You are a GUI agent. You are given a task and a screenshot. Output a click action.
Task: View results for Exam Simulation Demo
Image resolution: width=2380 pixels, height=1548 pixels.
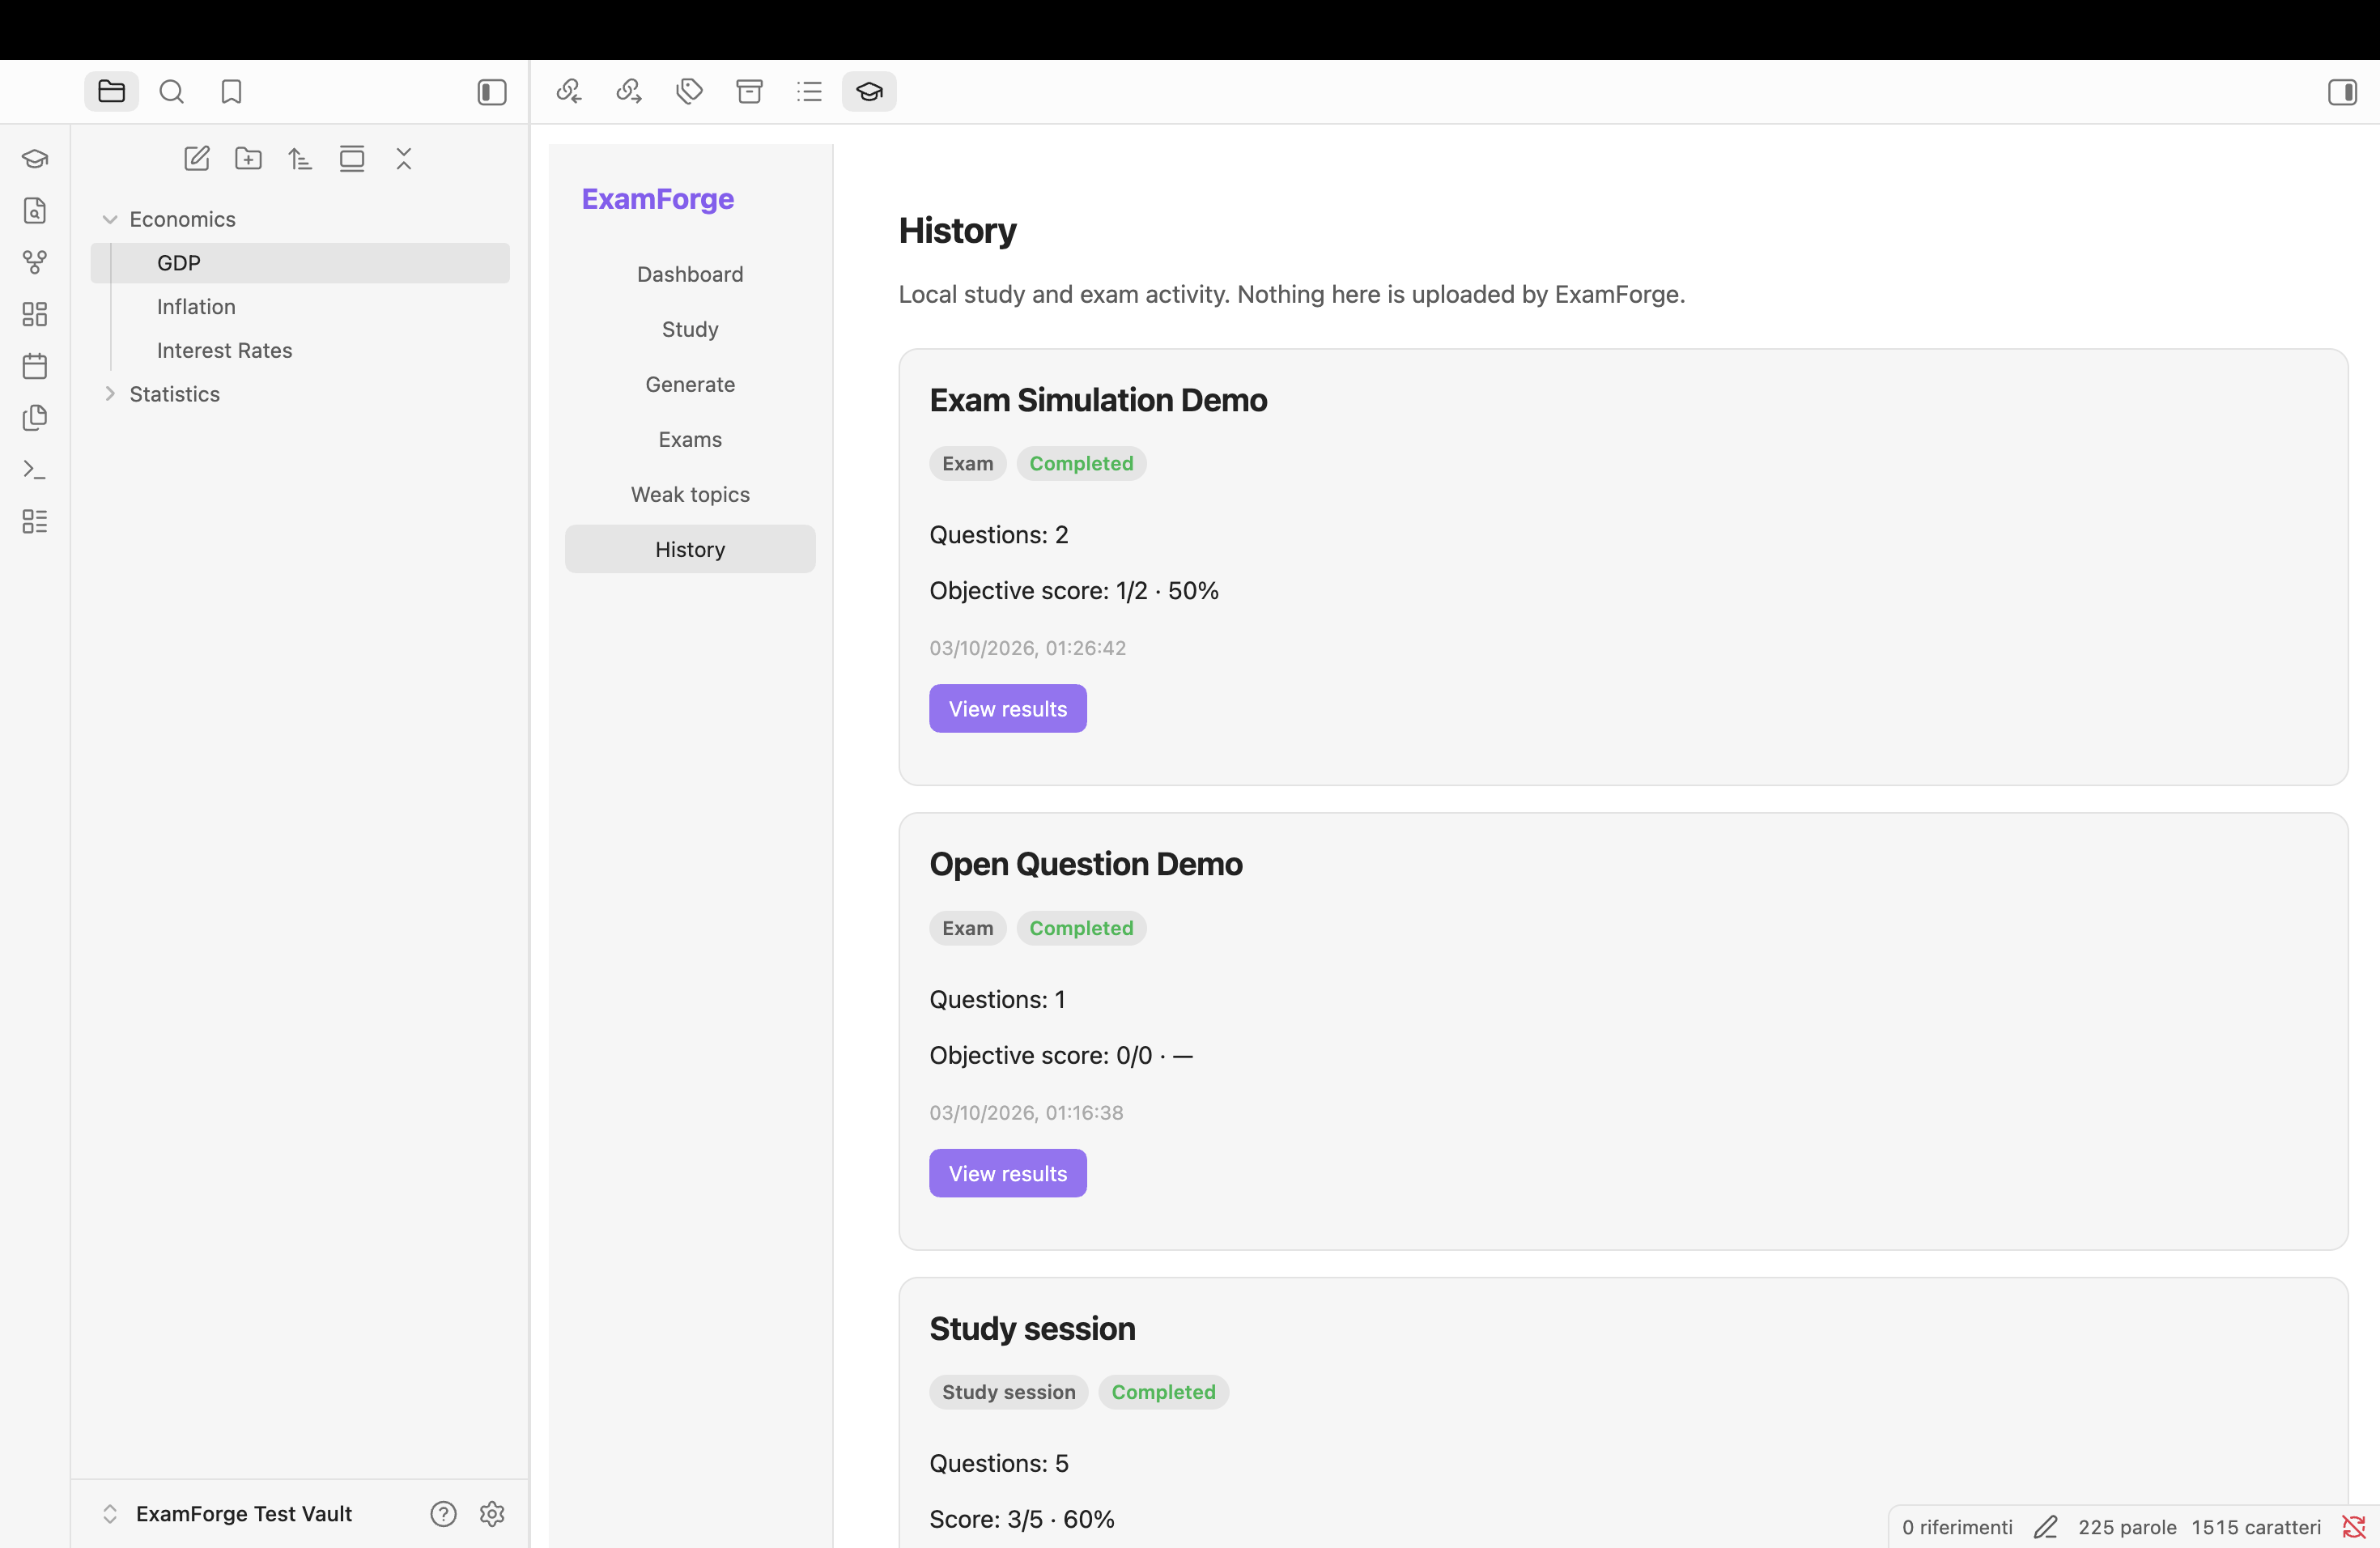tap(1008, 709)
